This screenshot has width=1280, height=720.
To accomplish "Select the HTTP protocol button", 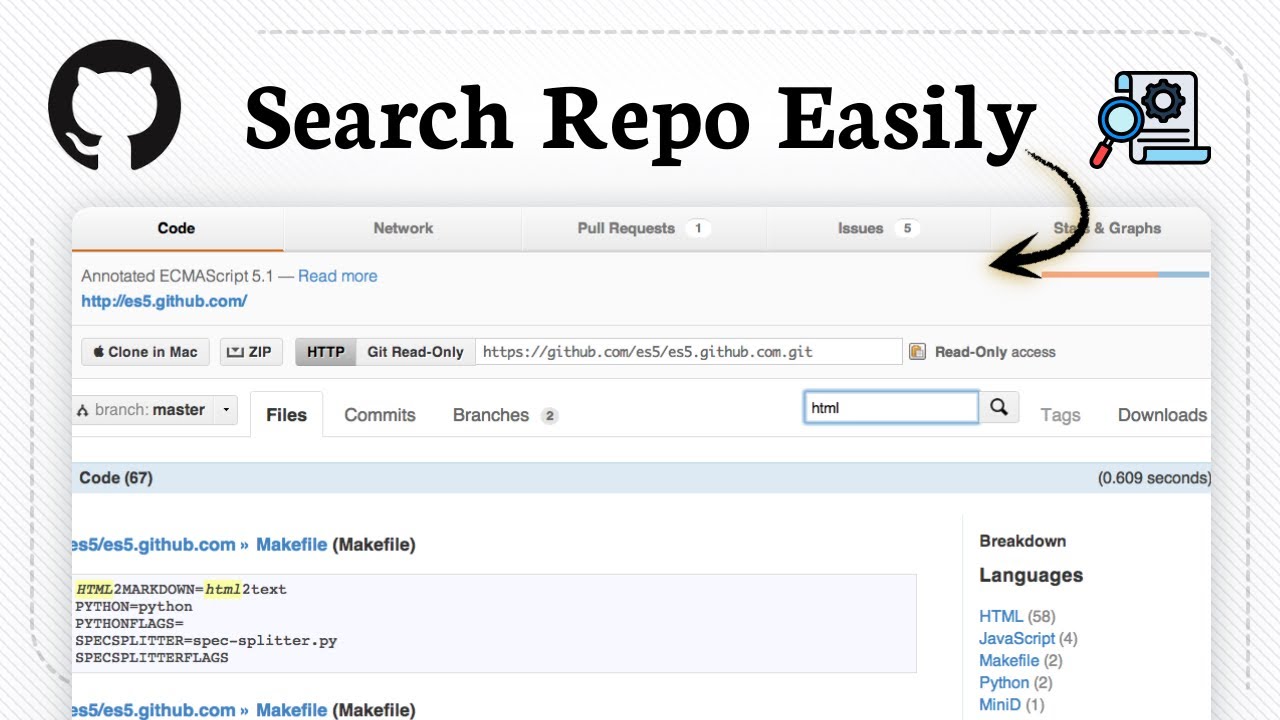I will (326, 352).
